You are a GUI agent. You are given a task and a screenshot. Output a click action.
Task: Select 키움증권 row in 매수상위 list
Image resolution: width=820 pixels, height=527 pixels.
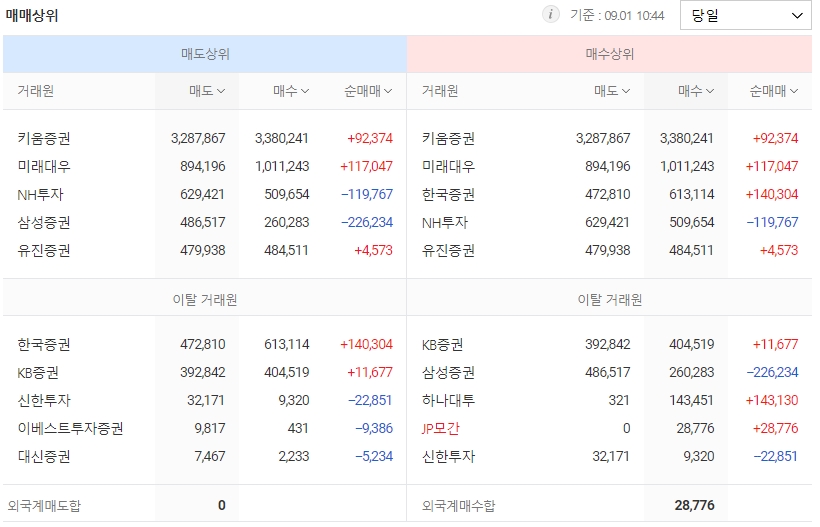(x=609, y=139)
